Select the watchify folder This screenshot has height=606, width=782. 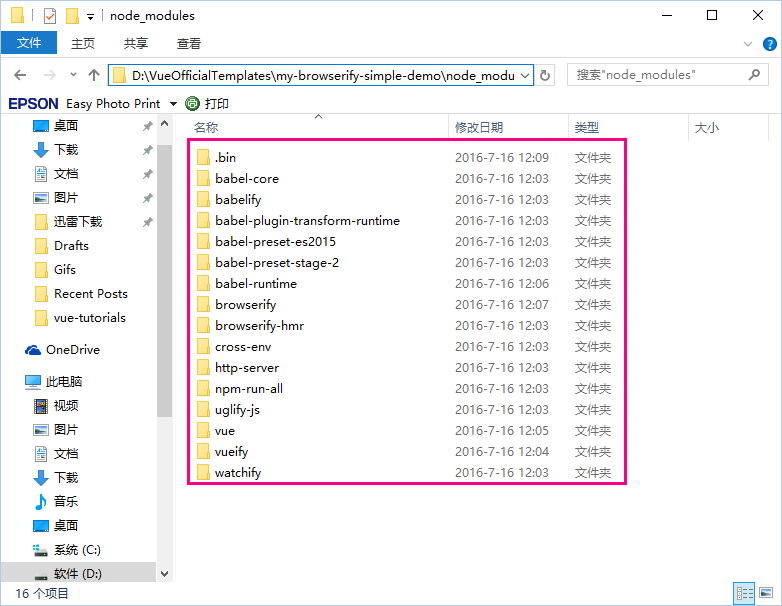[238, 472]
